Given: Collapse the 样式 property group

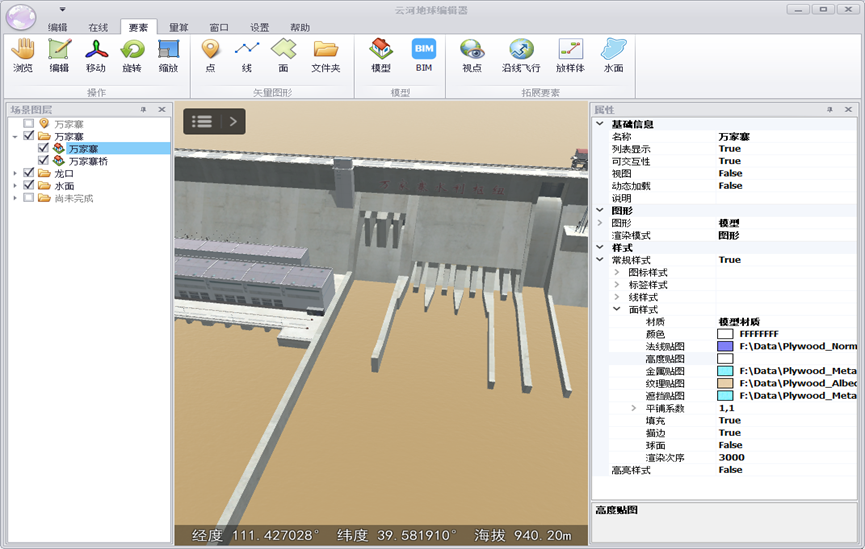Looking at the screenshot, I should (x=600, y=248).
